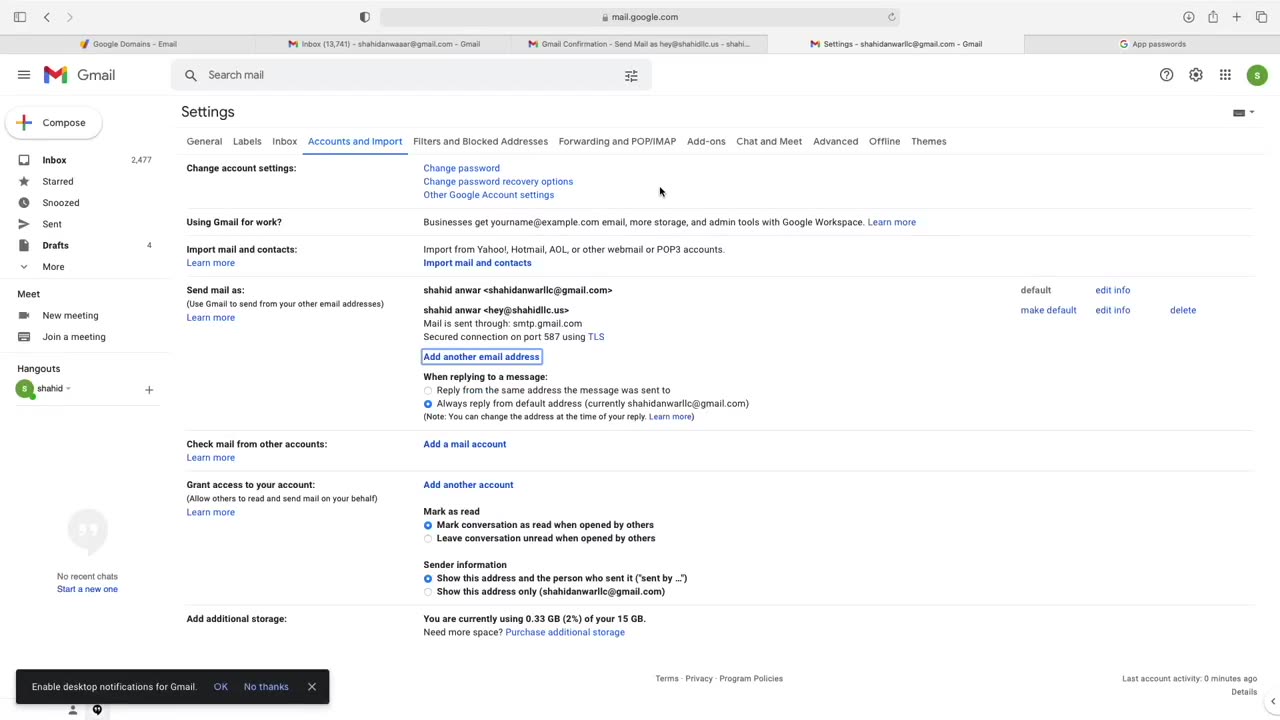
Task: Click the browser sidebar toggle icon
Action: point(19,17)
